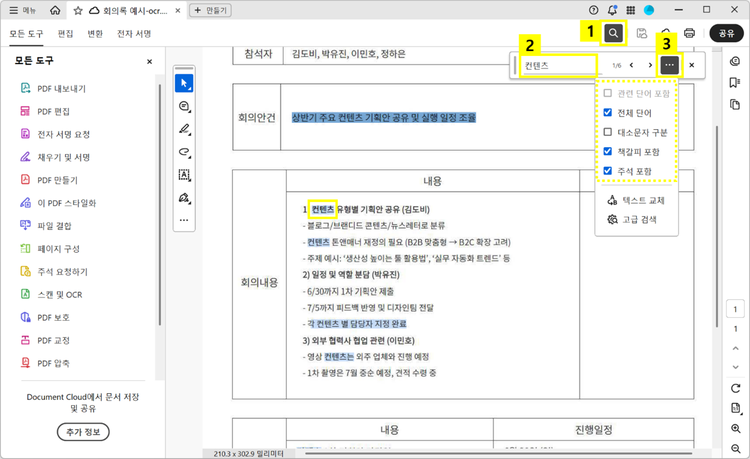Go to Home icon
750x459 pixels.
tap(55, 10)
